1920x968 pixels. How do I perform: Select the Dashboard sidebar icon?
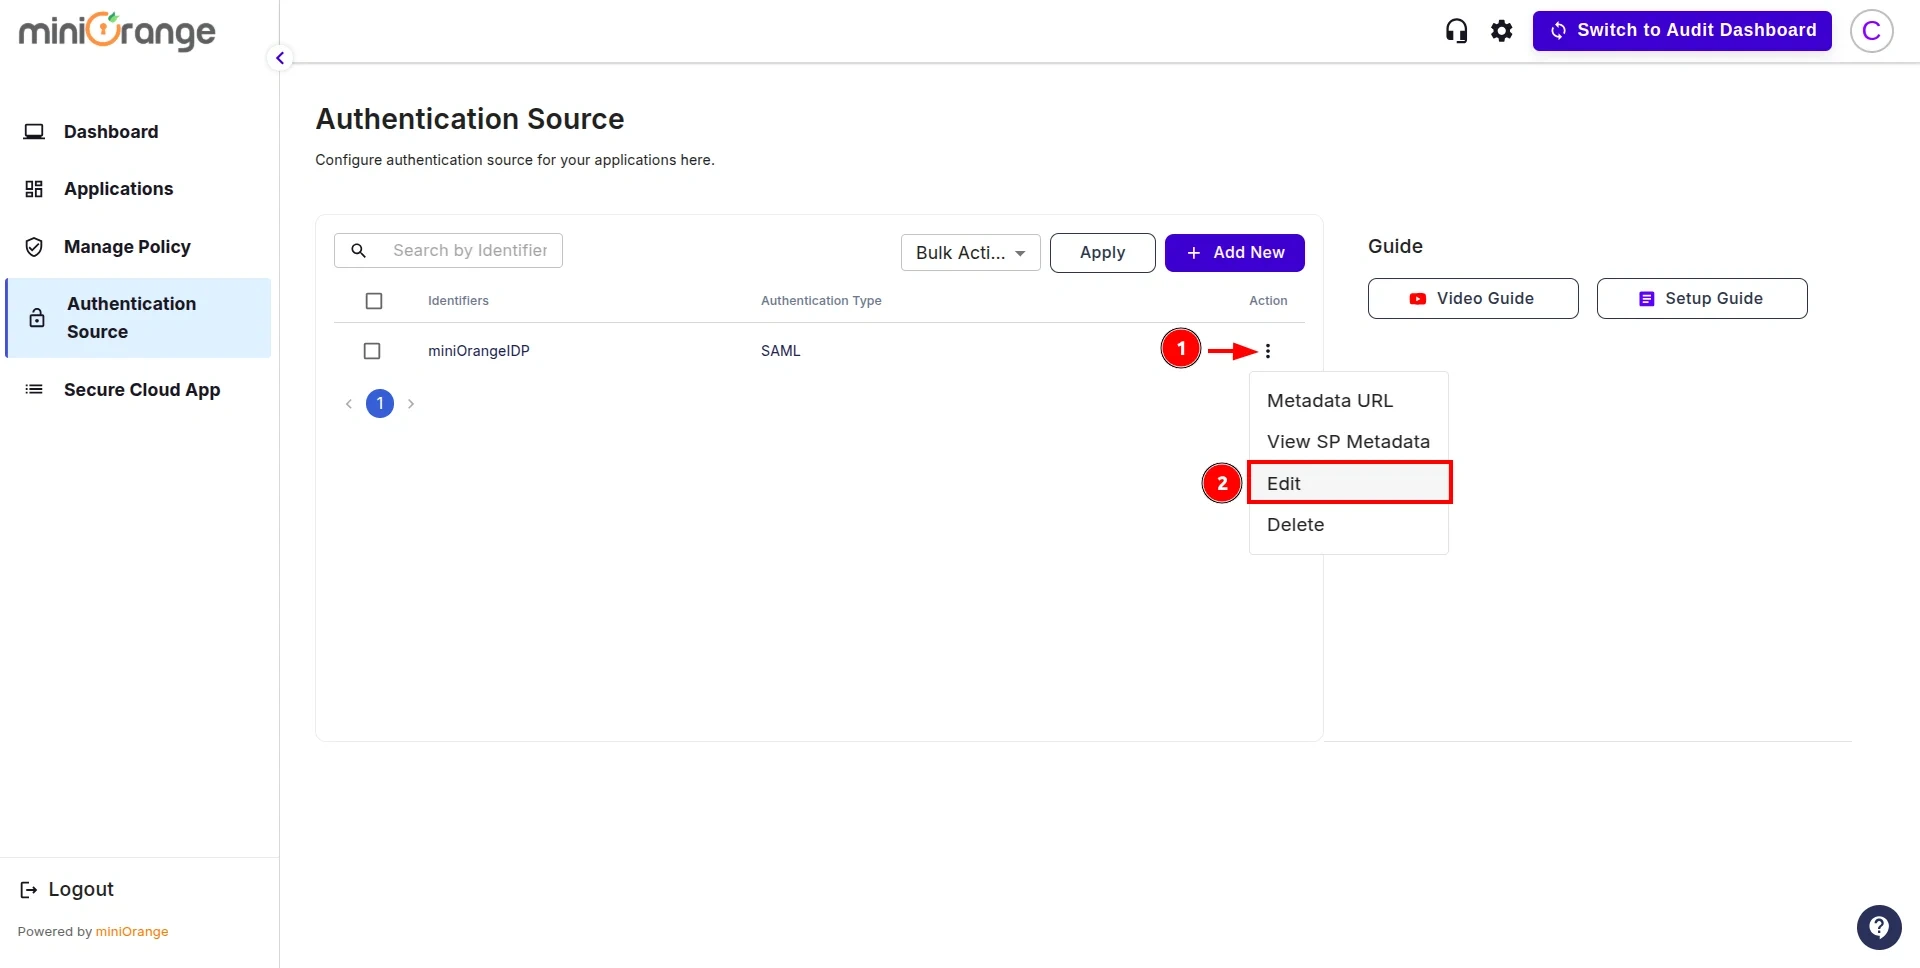pyautogui.click(x=34, y=131)
